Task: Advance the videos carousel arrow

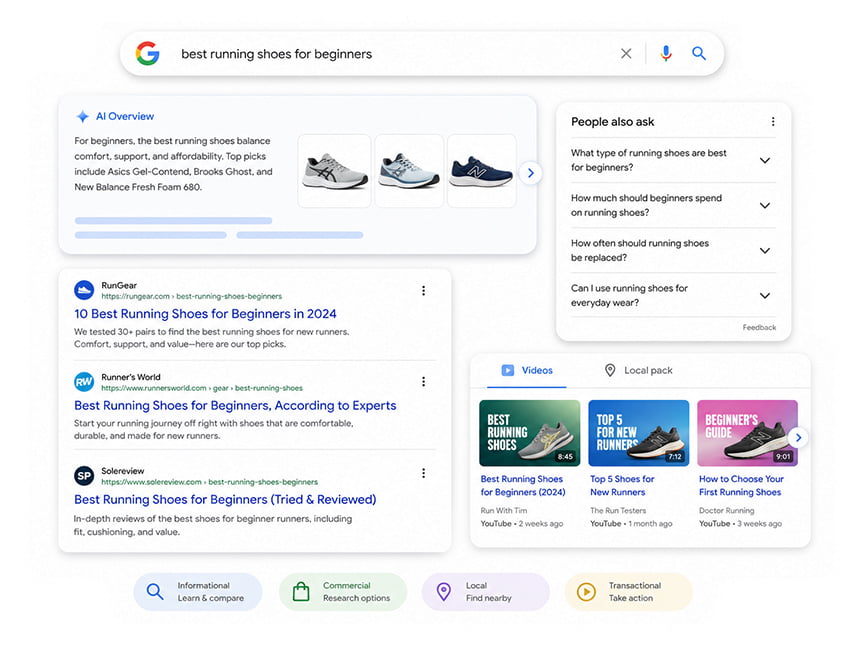Action: tap(798, 438)
